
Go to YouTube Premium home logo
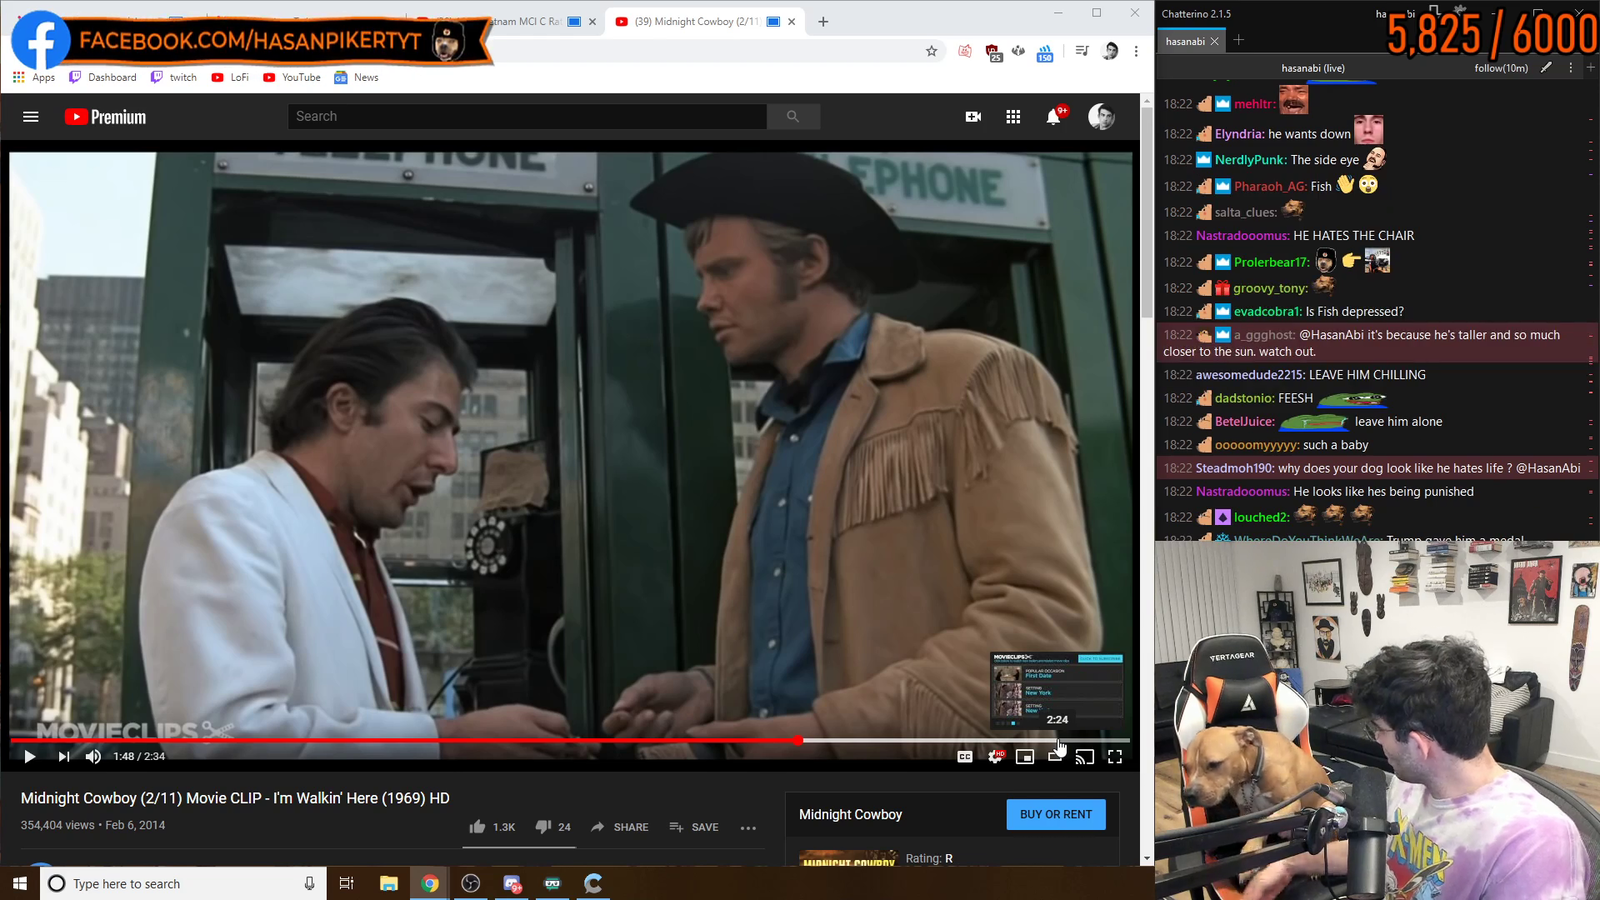point(105,117)
